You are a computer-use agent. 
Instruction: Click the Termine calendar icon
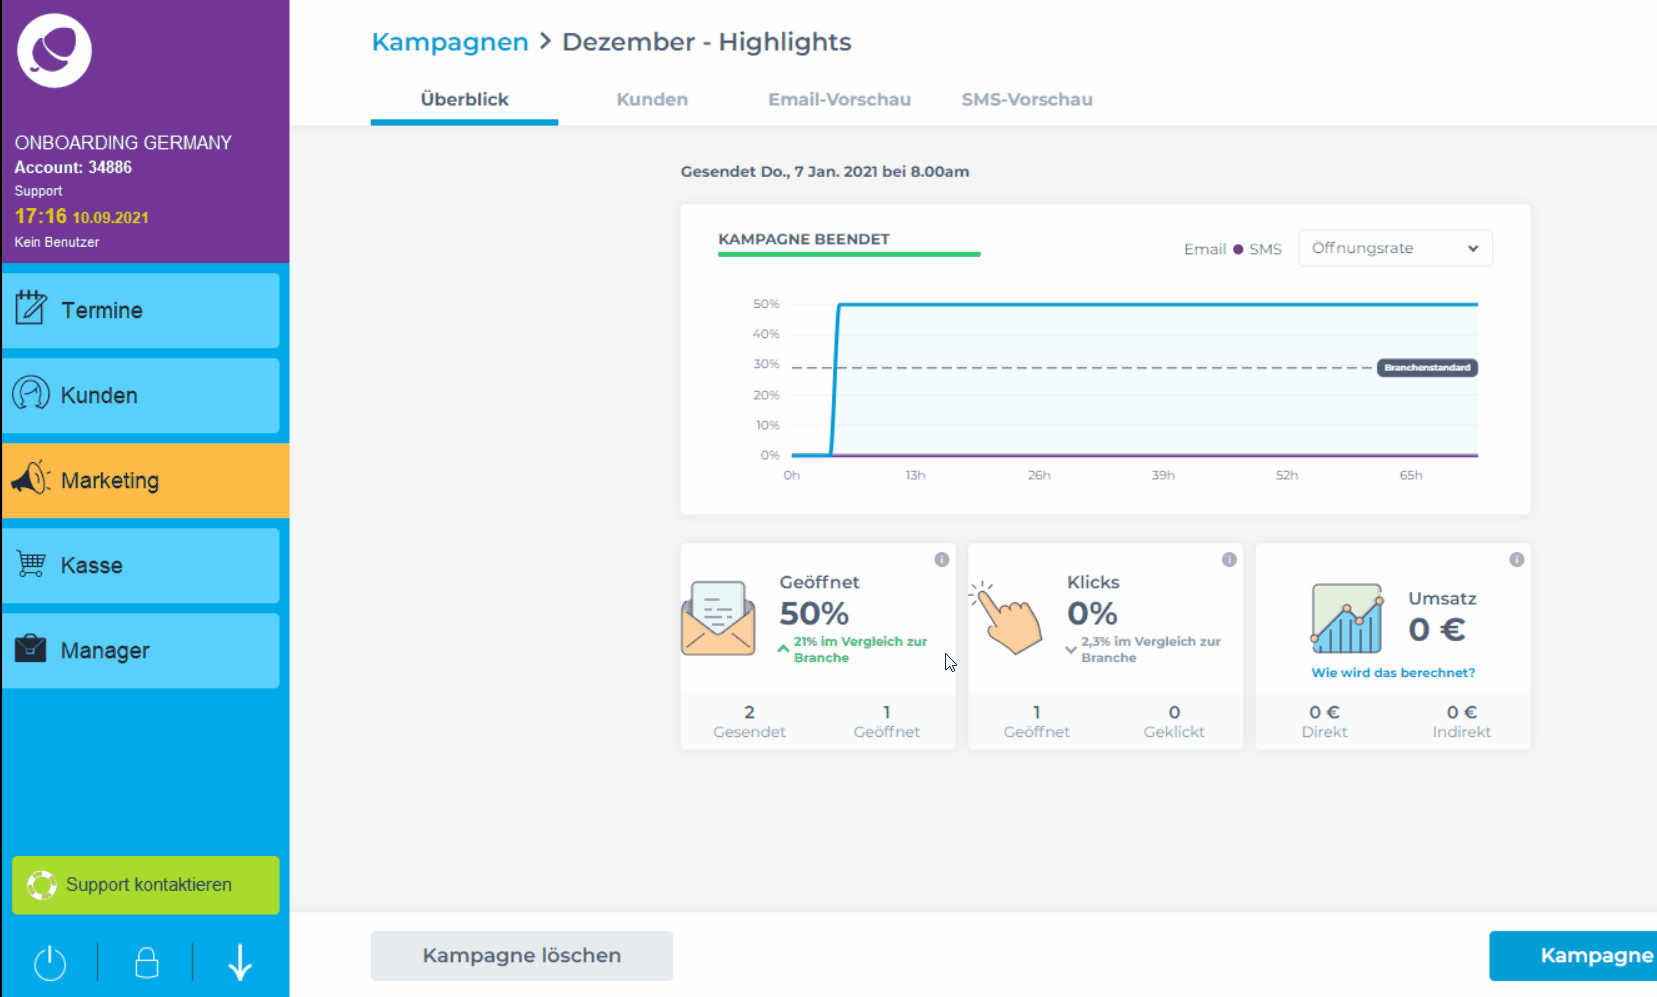point(31,308)
